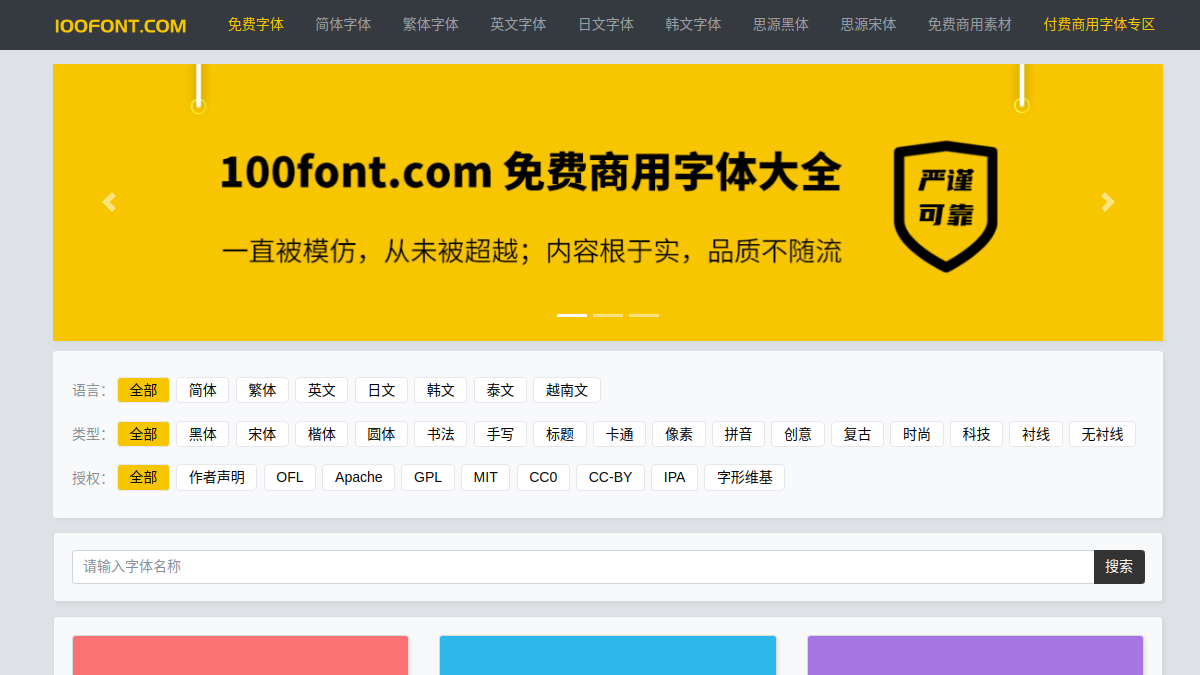Filter language by 英文
This screenshot has height=675, width=1200.
pos(322,390)
